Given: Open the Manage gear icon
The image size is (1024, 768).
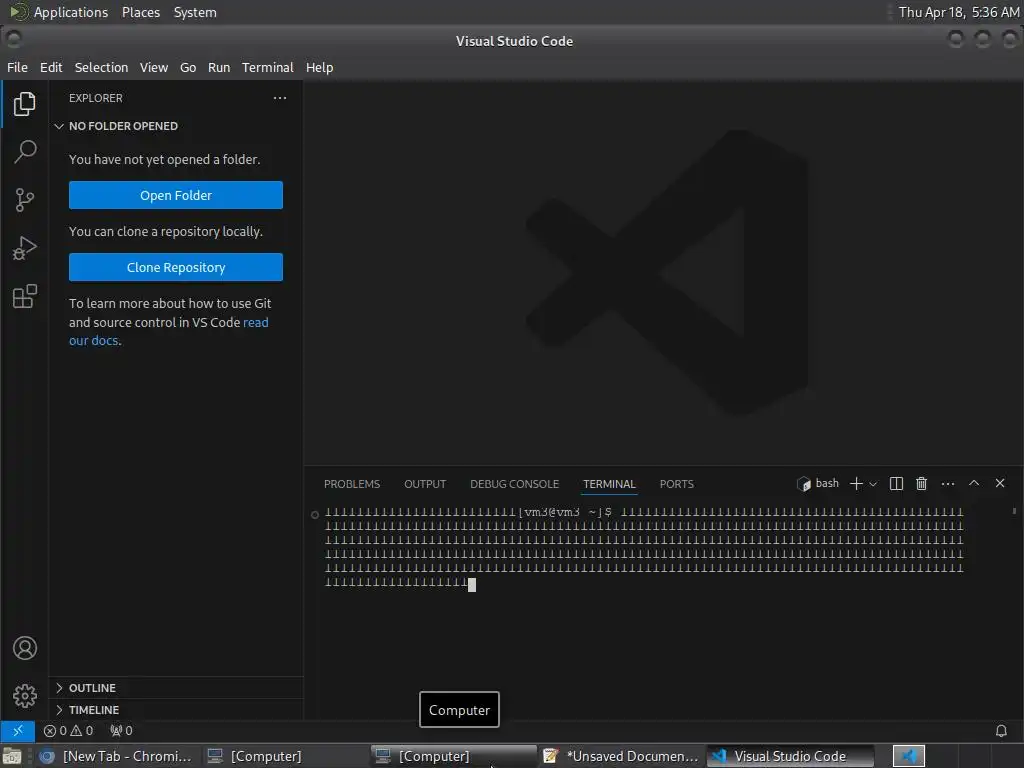Looking at the screenshot, I should (x=25, y=696).
